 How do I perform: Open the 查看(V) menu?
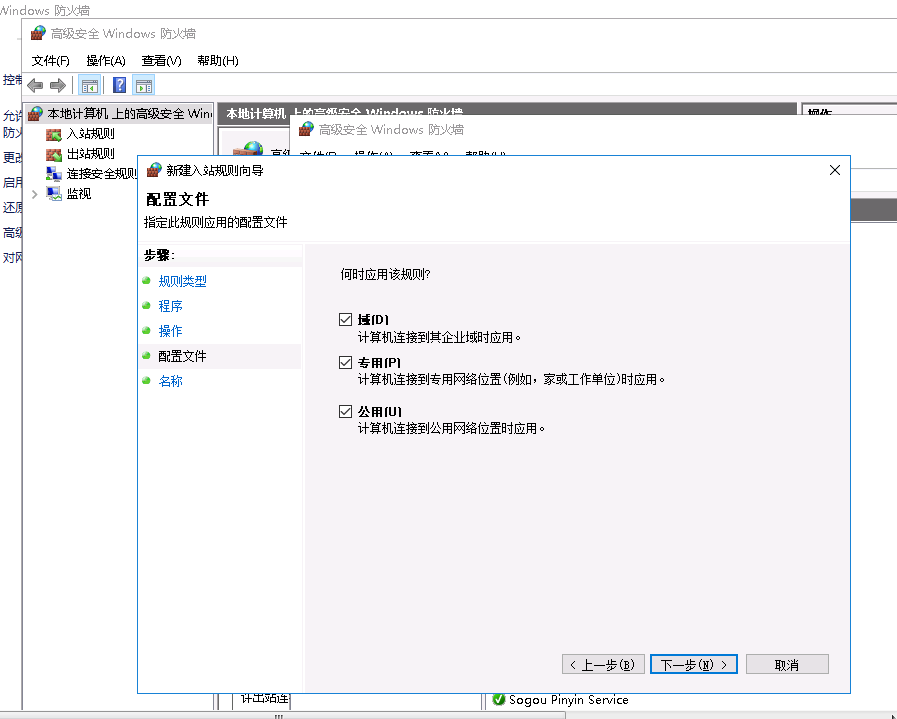coord(161,60)
